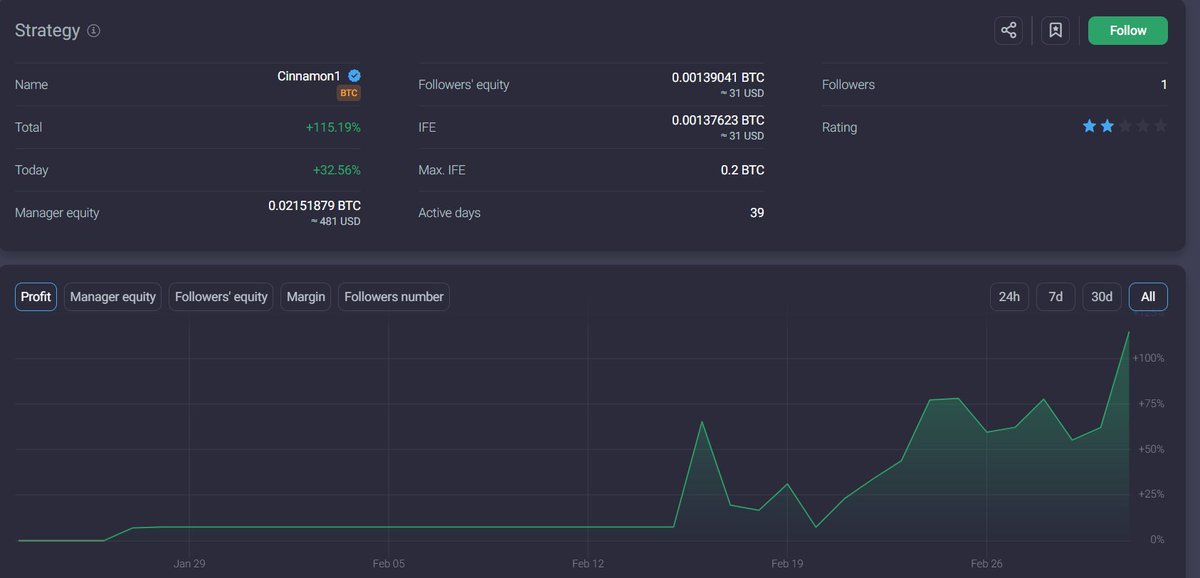
Task: Click the Rating label
Action: pos(839,128)
